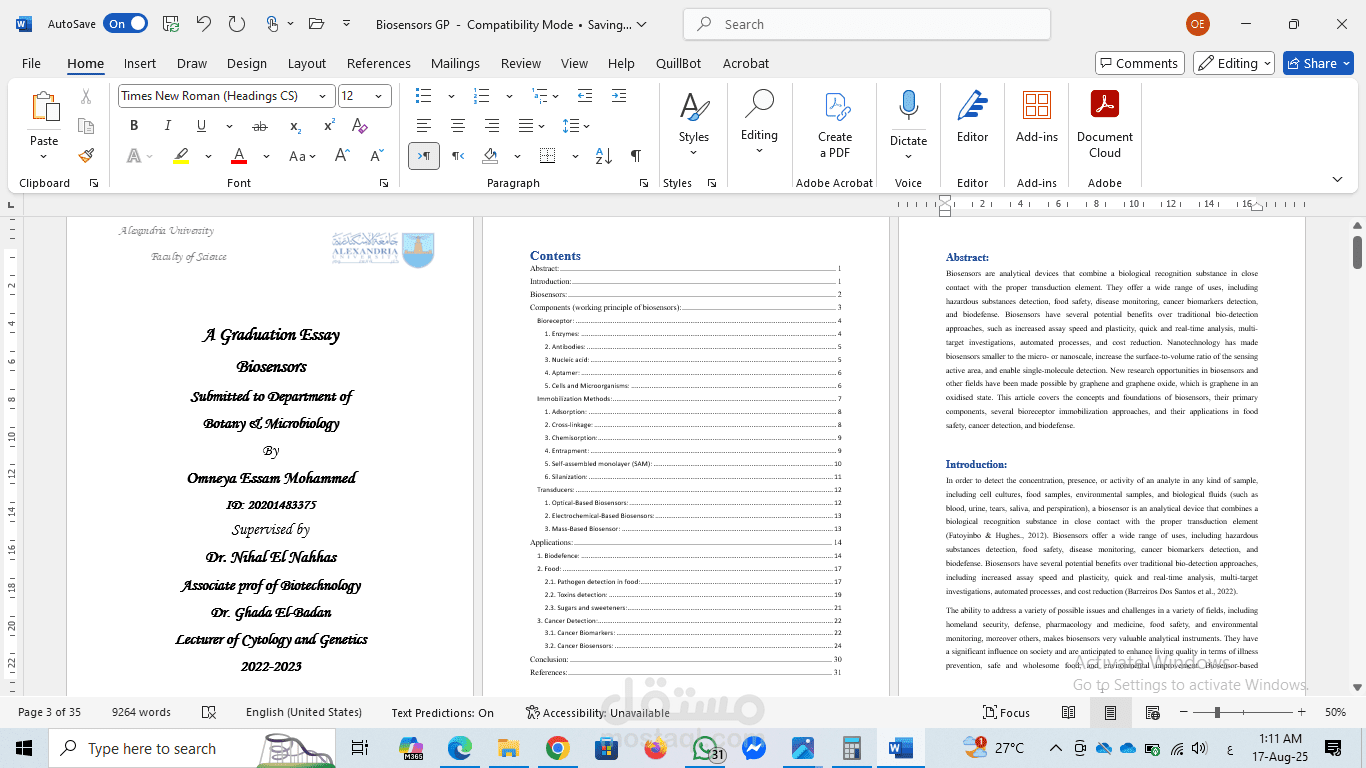Image resolution: width=1366 pixels, height=768 pixels.
Task: Switch to the References tab
Action: pyautogui.click(x=379, y=63)
